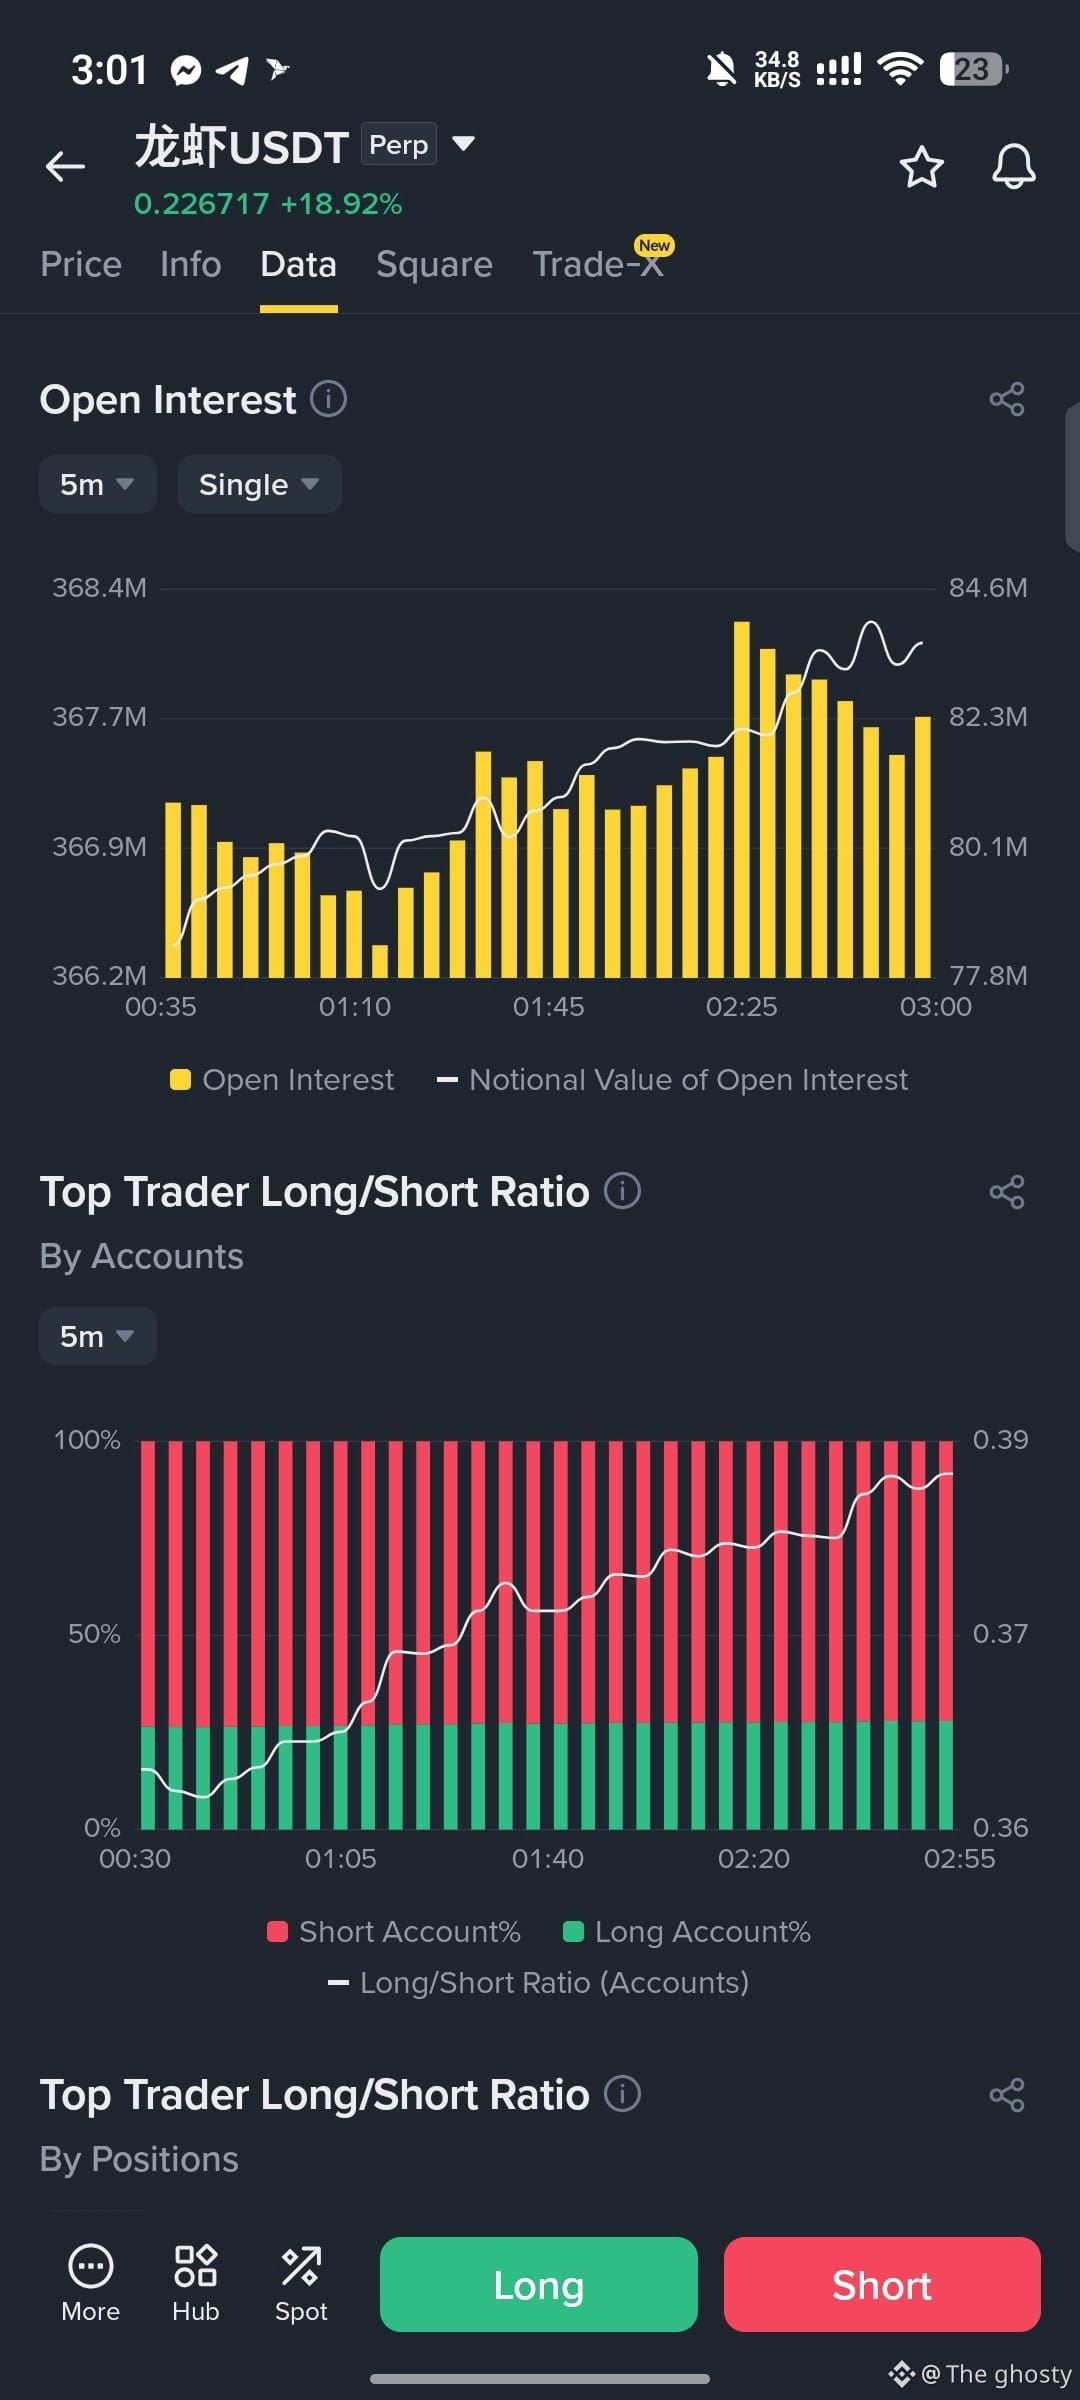Open info icon beside Open Interest
This screenshot has height=2400, width=1080.
click(x=328, y=399)
